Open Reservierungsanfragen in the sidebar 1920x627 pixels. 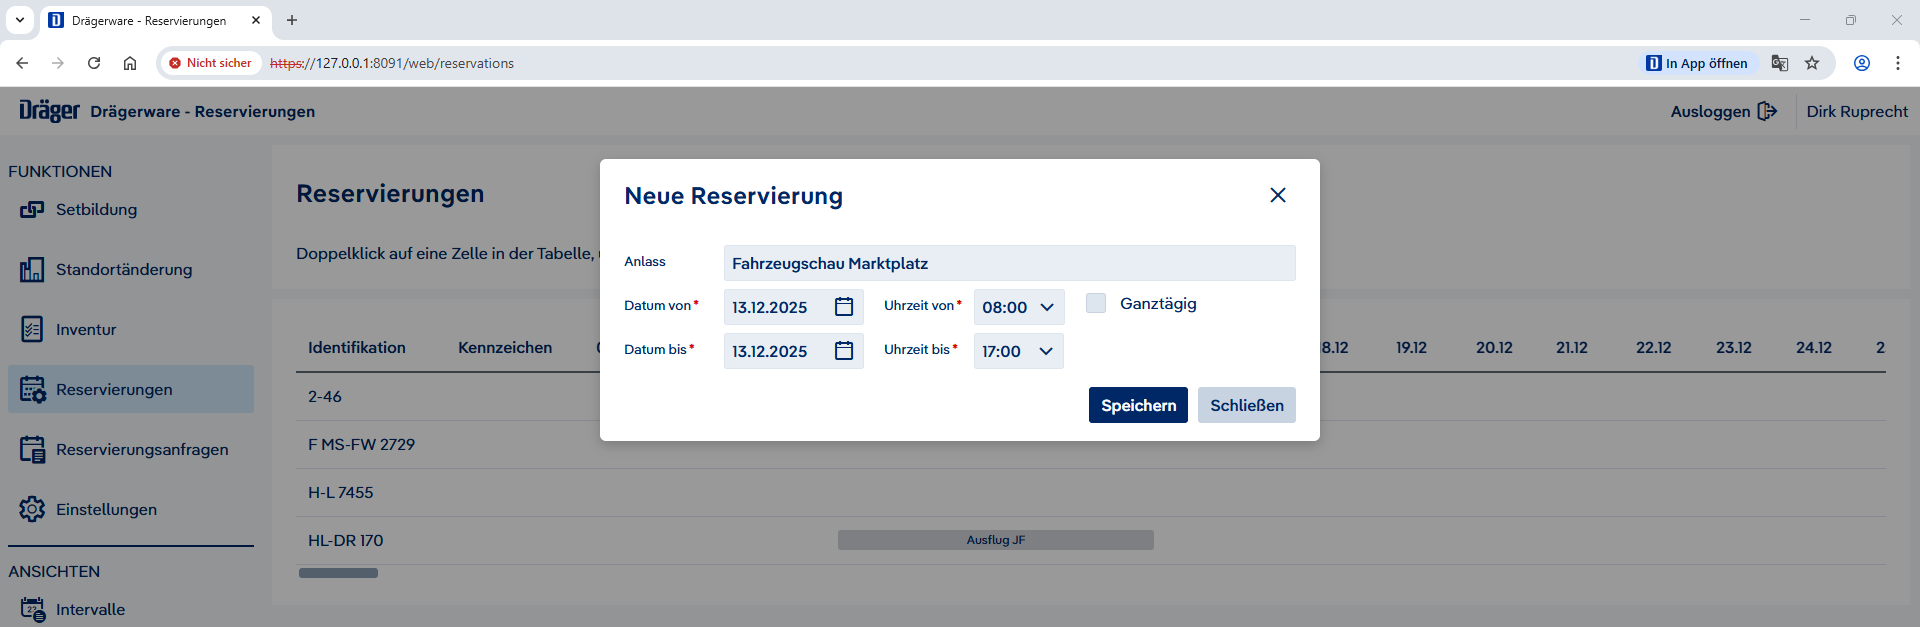click(x=142, y=450)
